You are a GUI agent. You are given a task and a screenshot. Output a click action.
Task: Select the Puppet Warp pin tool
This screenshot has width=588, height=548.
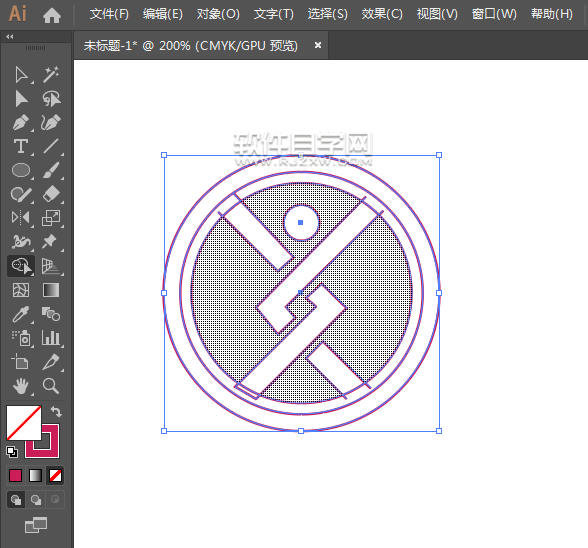point(50,242)
